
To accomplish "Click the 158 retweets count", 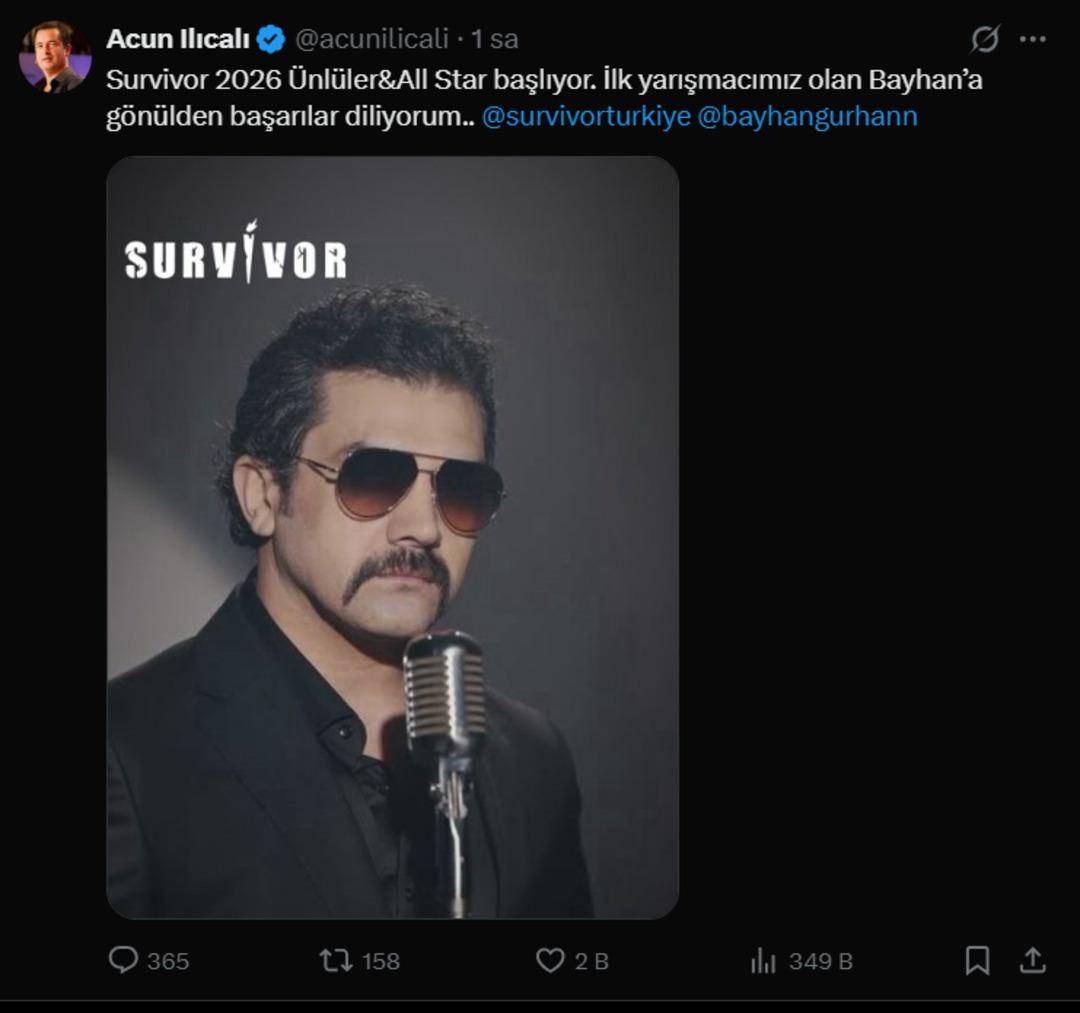I will (x=380, y=961).
